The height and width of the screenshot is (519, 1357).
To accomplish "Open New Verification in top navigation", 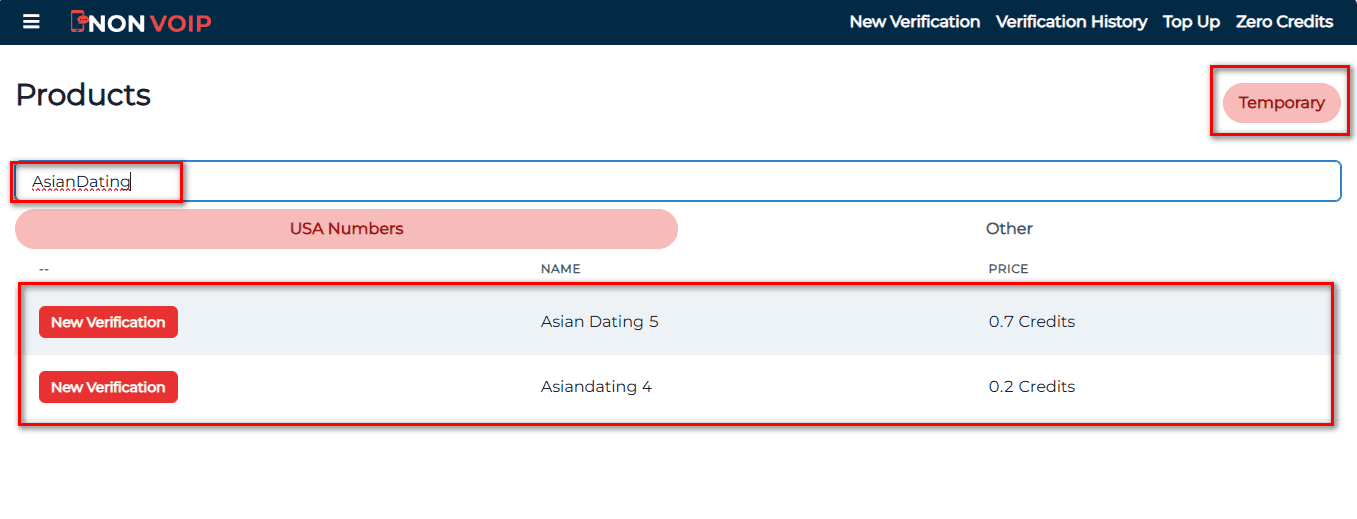I will click(914, 22).
